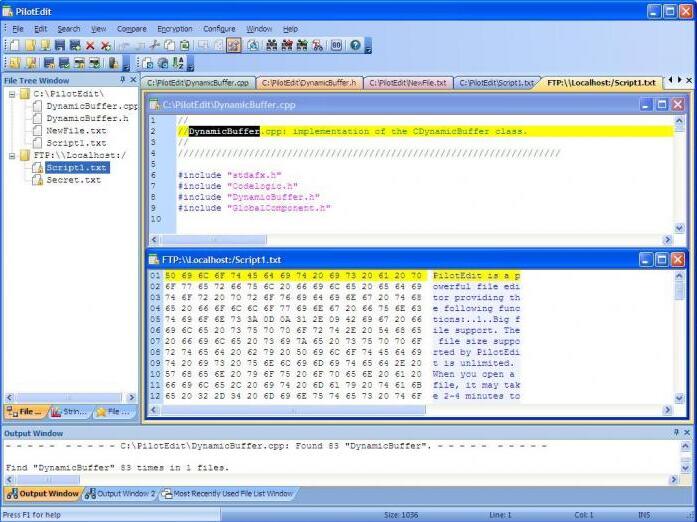Click the Redo arrow toolbar icon

139,45
